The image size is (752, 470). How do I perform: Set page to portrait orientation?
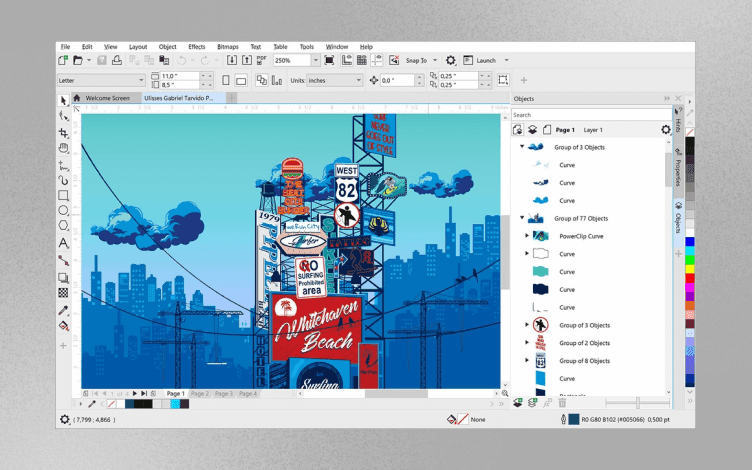[226, 81]
